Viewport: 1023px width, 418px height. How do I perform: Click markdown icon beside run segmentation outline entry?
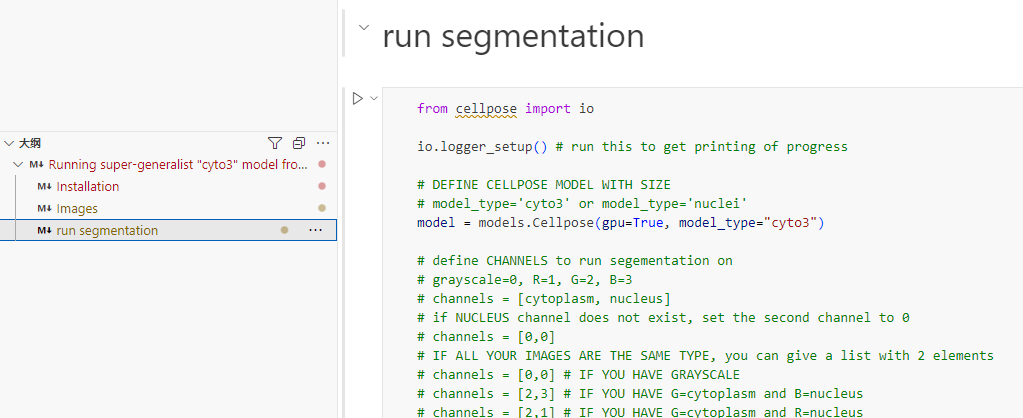44,231
